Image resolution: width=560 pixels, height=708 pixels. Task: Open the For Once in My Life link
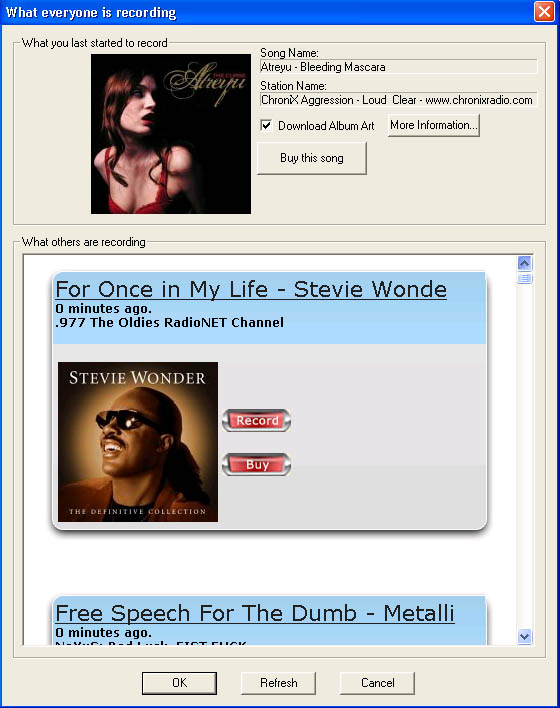[x=251, y=289]
